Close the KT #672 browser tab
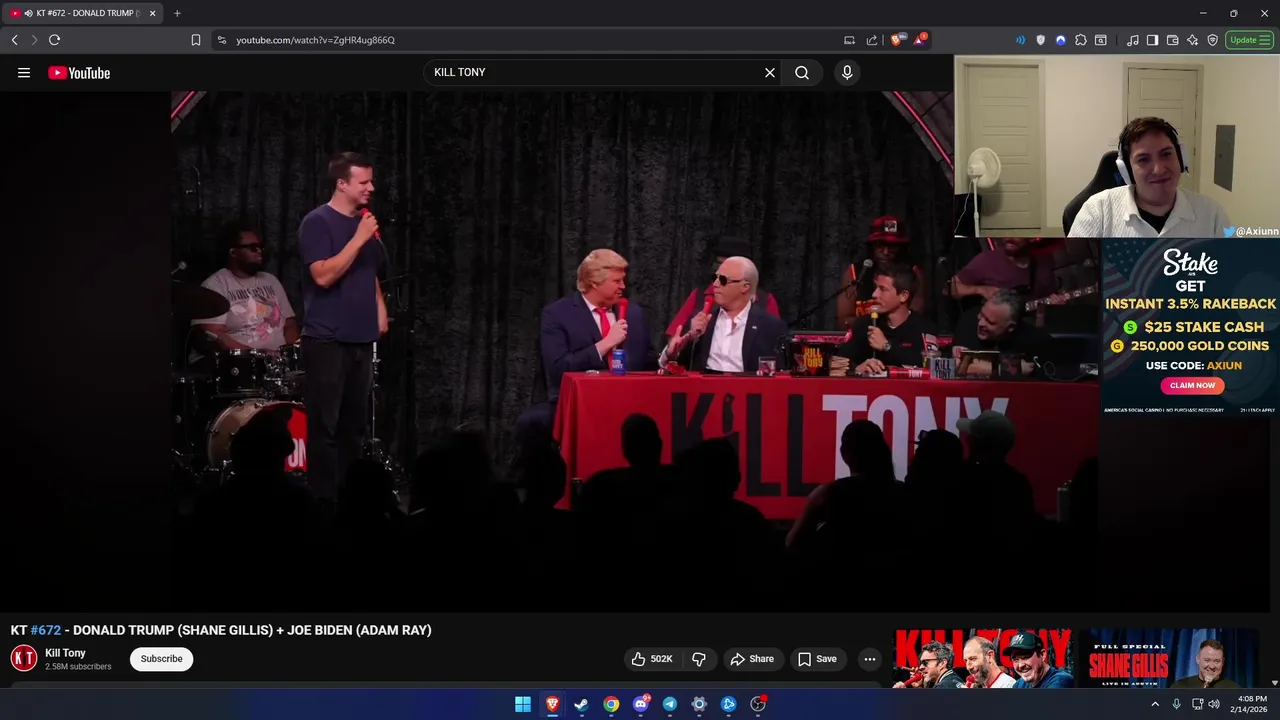Screen dimensions: 1280x720 (x=153, y=13)
